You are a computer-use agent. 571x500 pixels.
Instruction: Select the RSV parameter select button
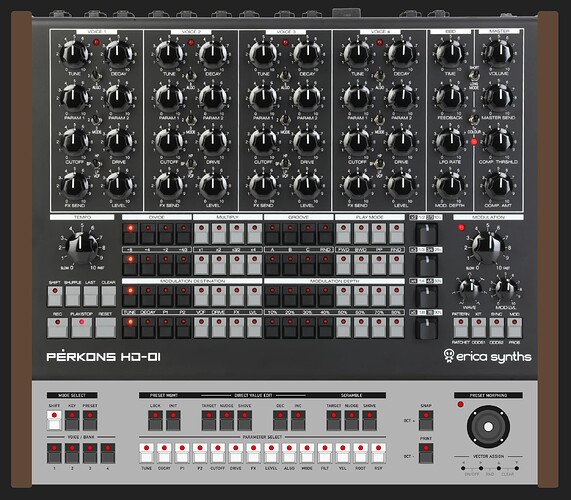[x=378, y=453]
